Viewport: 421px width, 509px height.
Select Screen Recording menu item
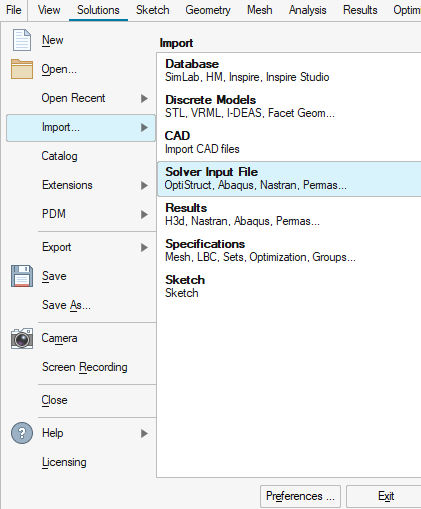pos(85,367)
